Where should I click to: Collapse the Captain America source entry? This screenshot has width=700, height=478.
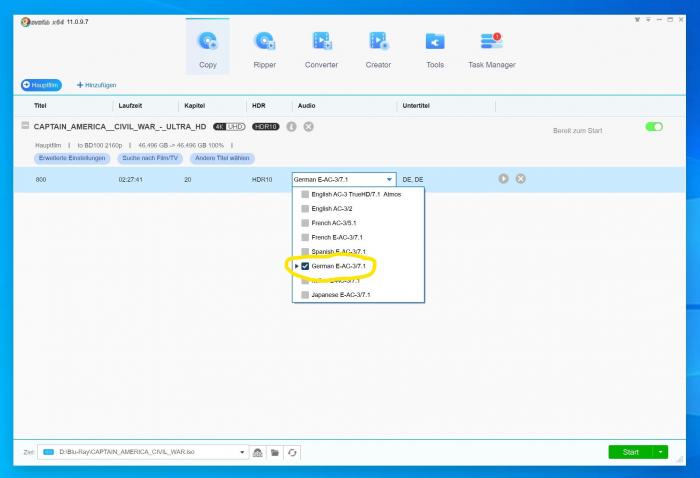[x=24, y=127]
